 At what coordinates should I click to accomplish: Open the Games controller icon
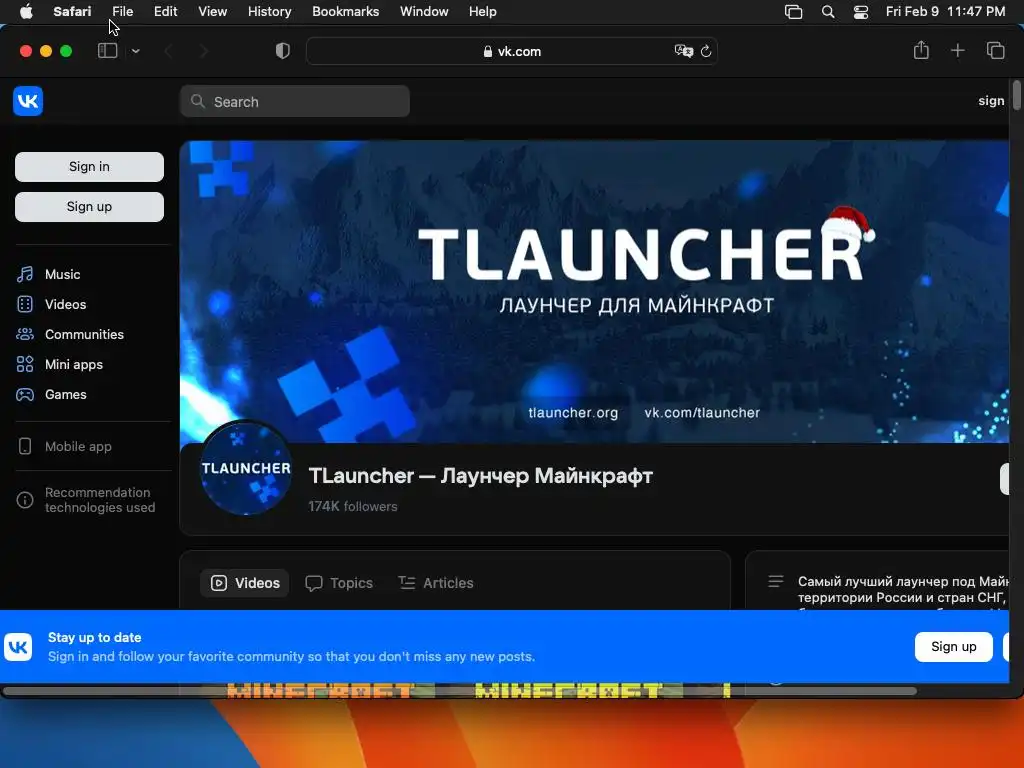pos(25,394)
